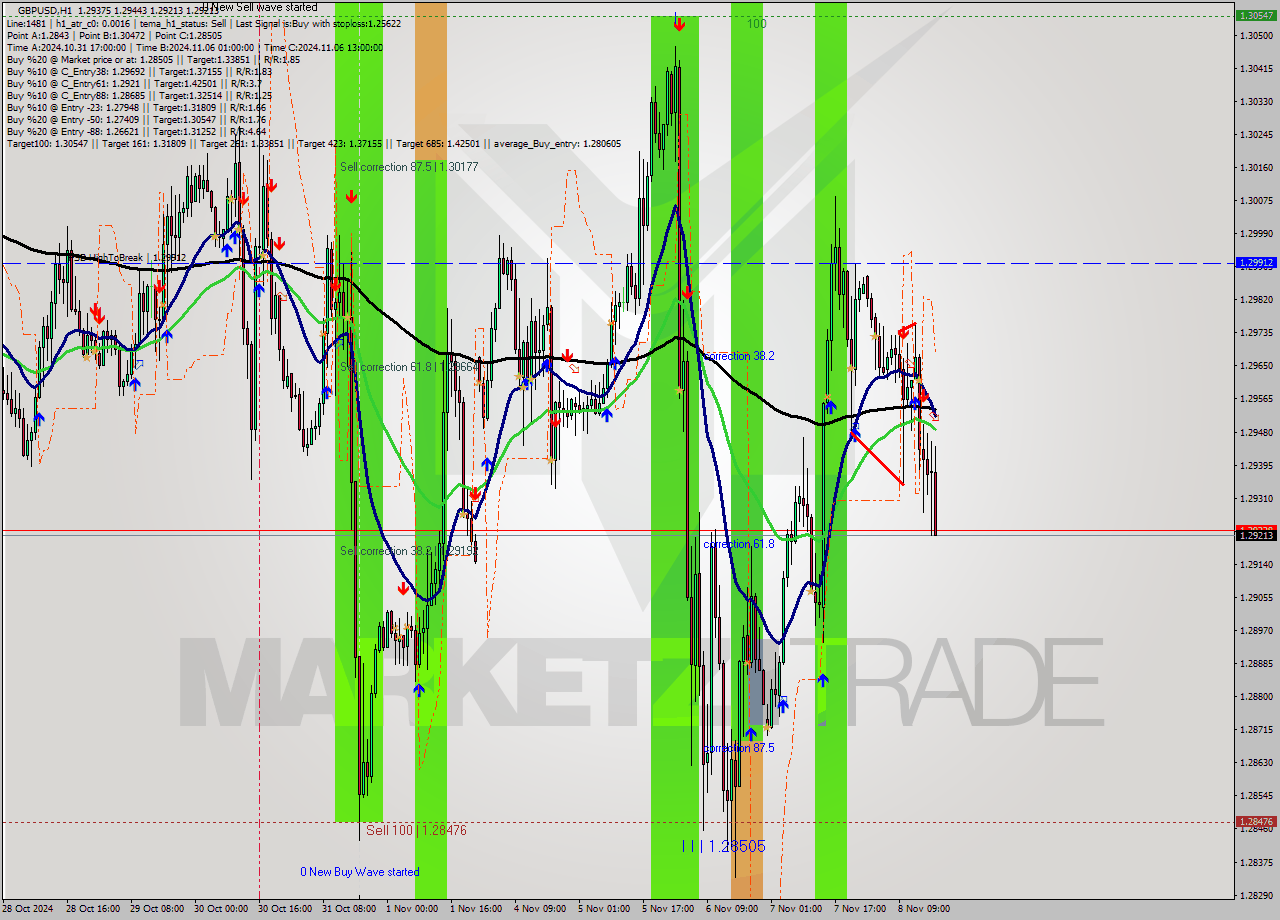Select the current price tag 1.29213
The image size is (1280, 920).
pos(1256,536)
